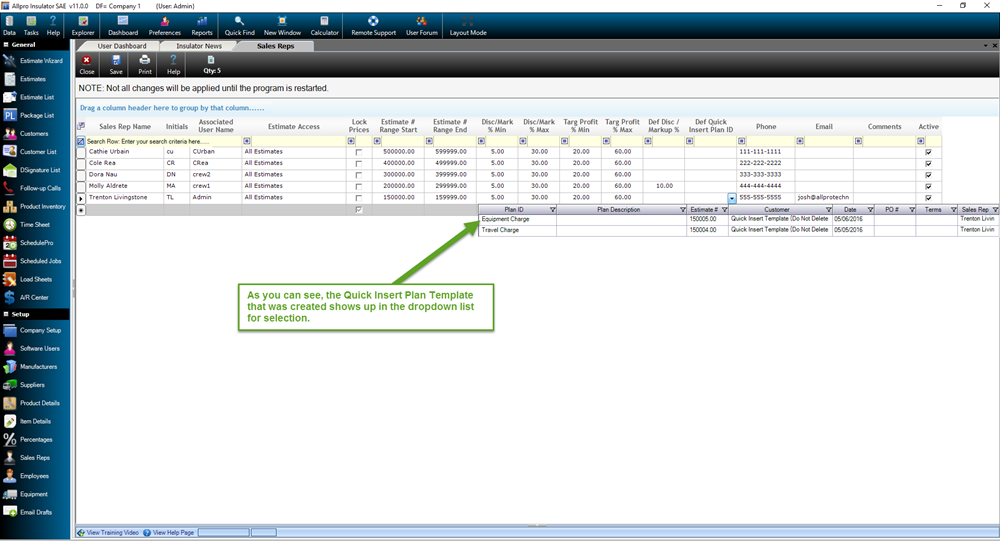Open the Estimate # column filter in dropdown list
This screenshot has height=541, width=1000.
[x=724, y=210]
